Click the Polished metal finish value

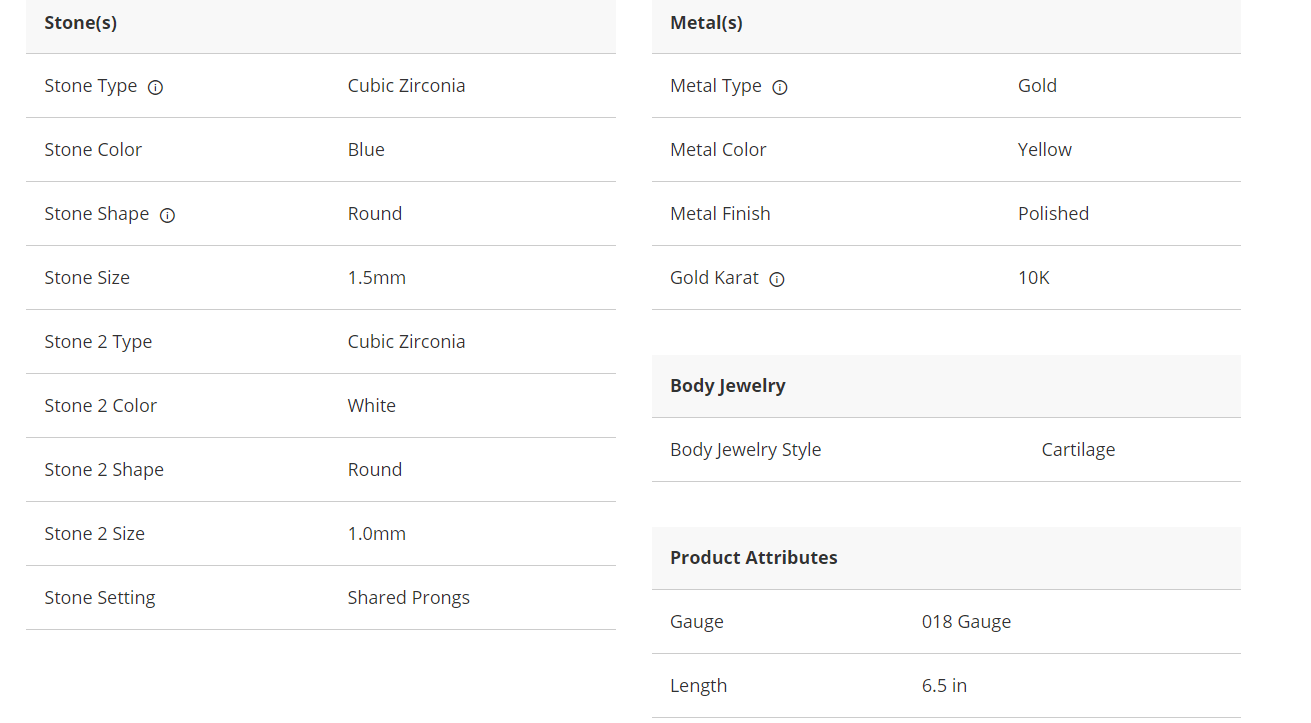click(1053, 214)
